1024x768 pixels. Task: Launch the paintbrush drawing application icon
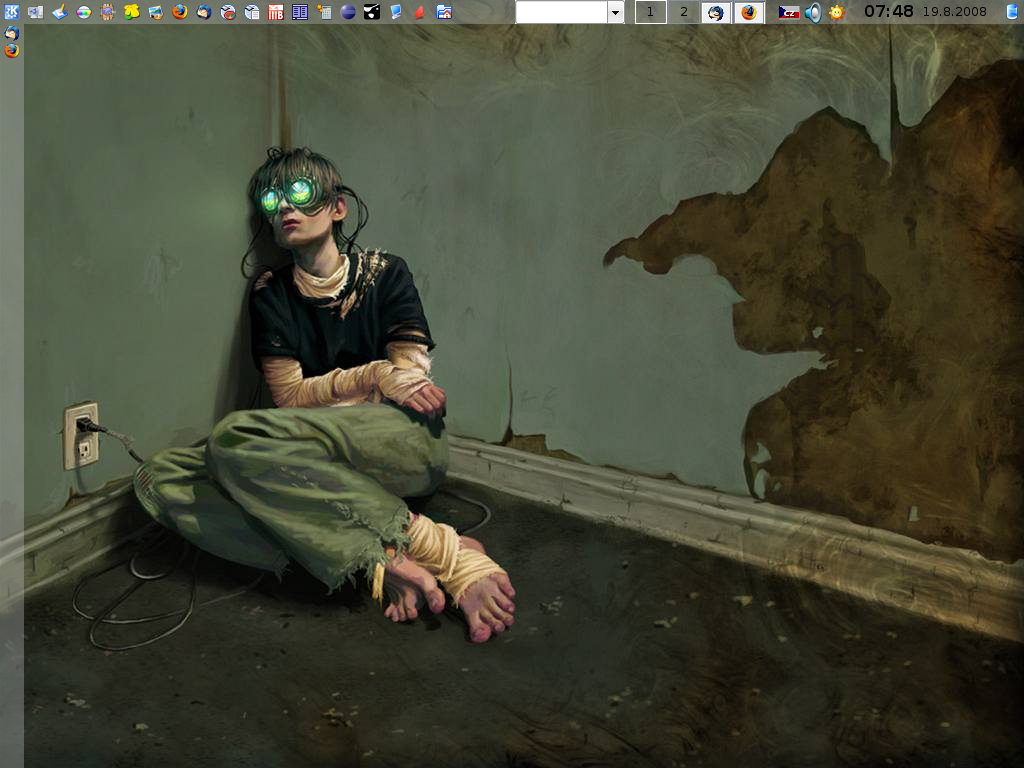(x=60, y=12)
